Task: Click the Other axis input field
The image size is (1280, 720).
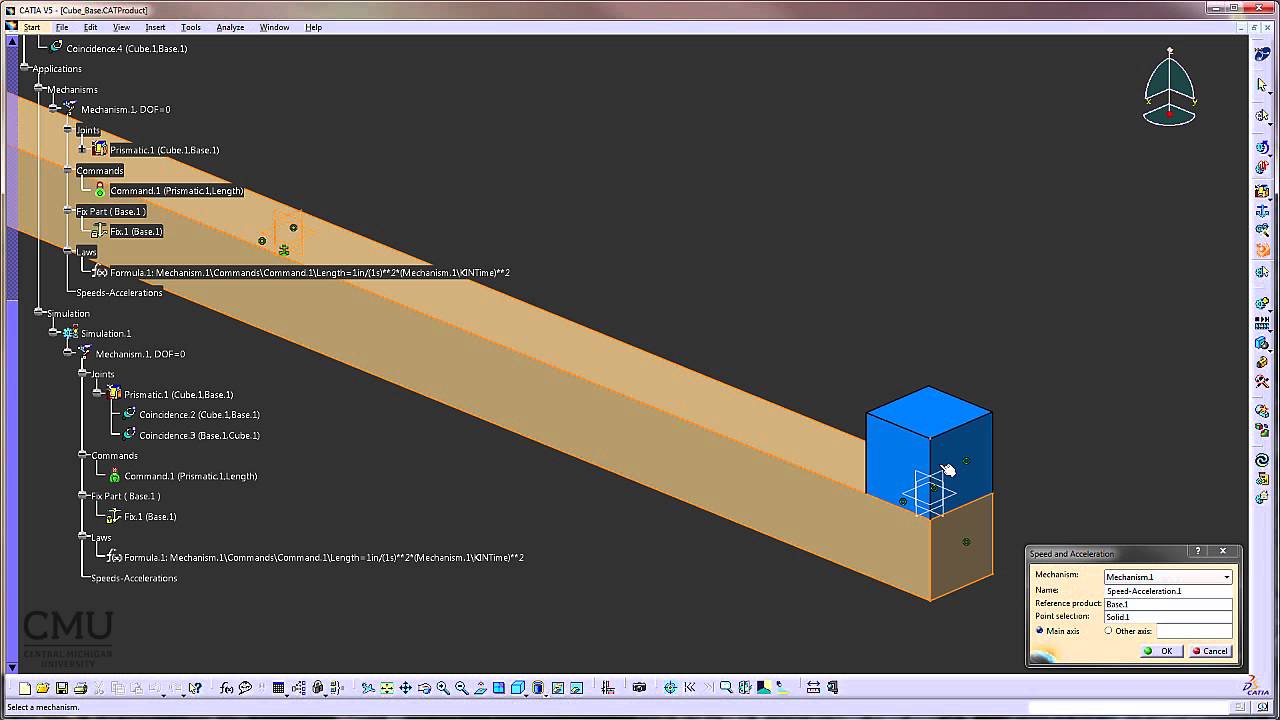Action: [x=1195, y=631]
